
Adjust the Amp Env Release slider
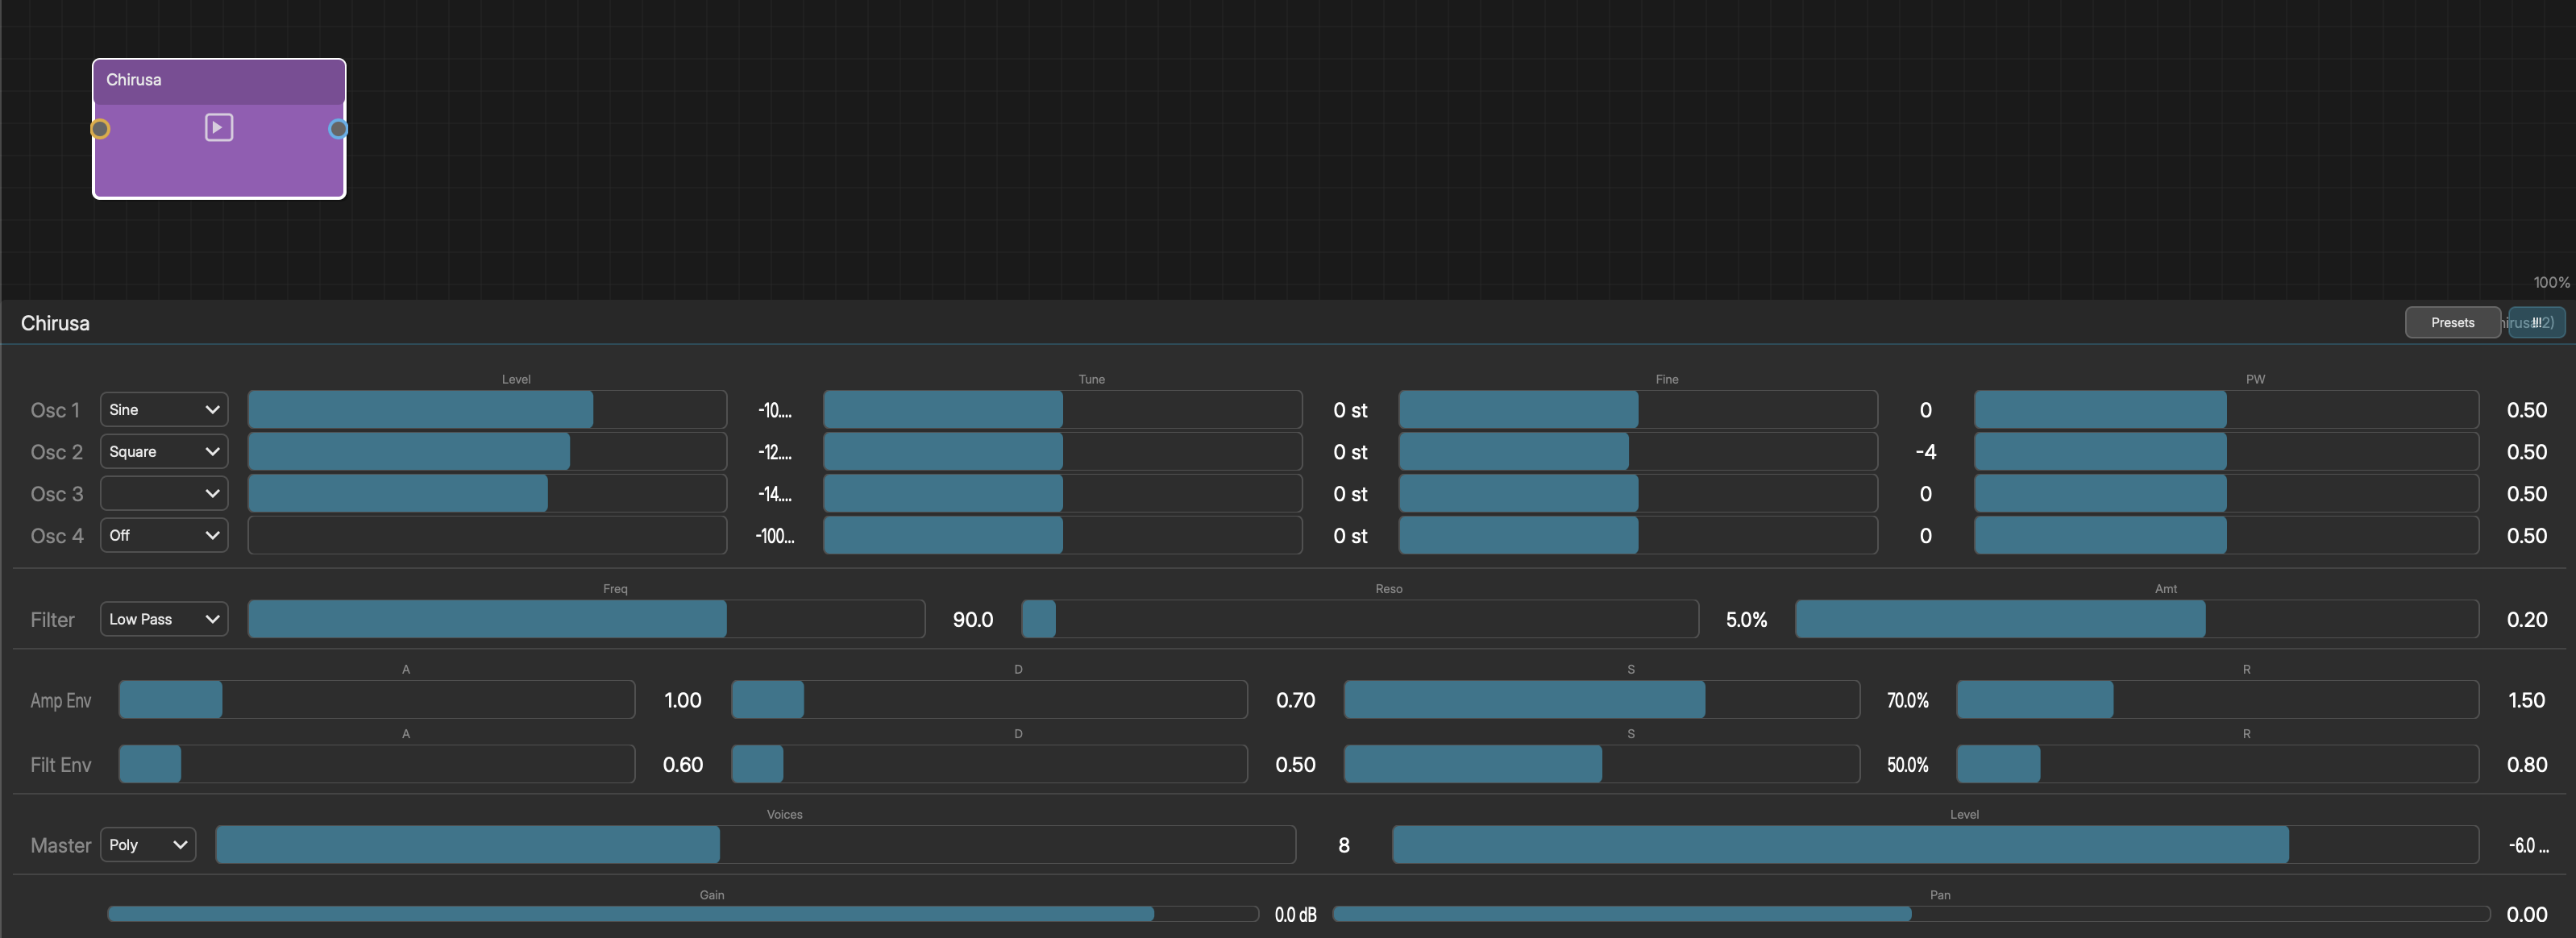[2217, 699]
